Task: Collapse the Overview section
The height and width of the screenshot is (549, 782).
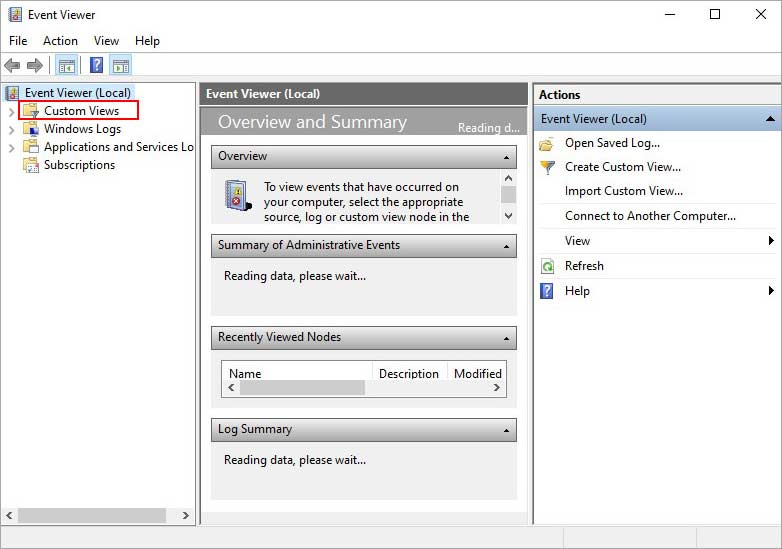Action: [506, 158]
